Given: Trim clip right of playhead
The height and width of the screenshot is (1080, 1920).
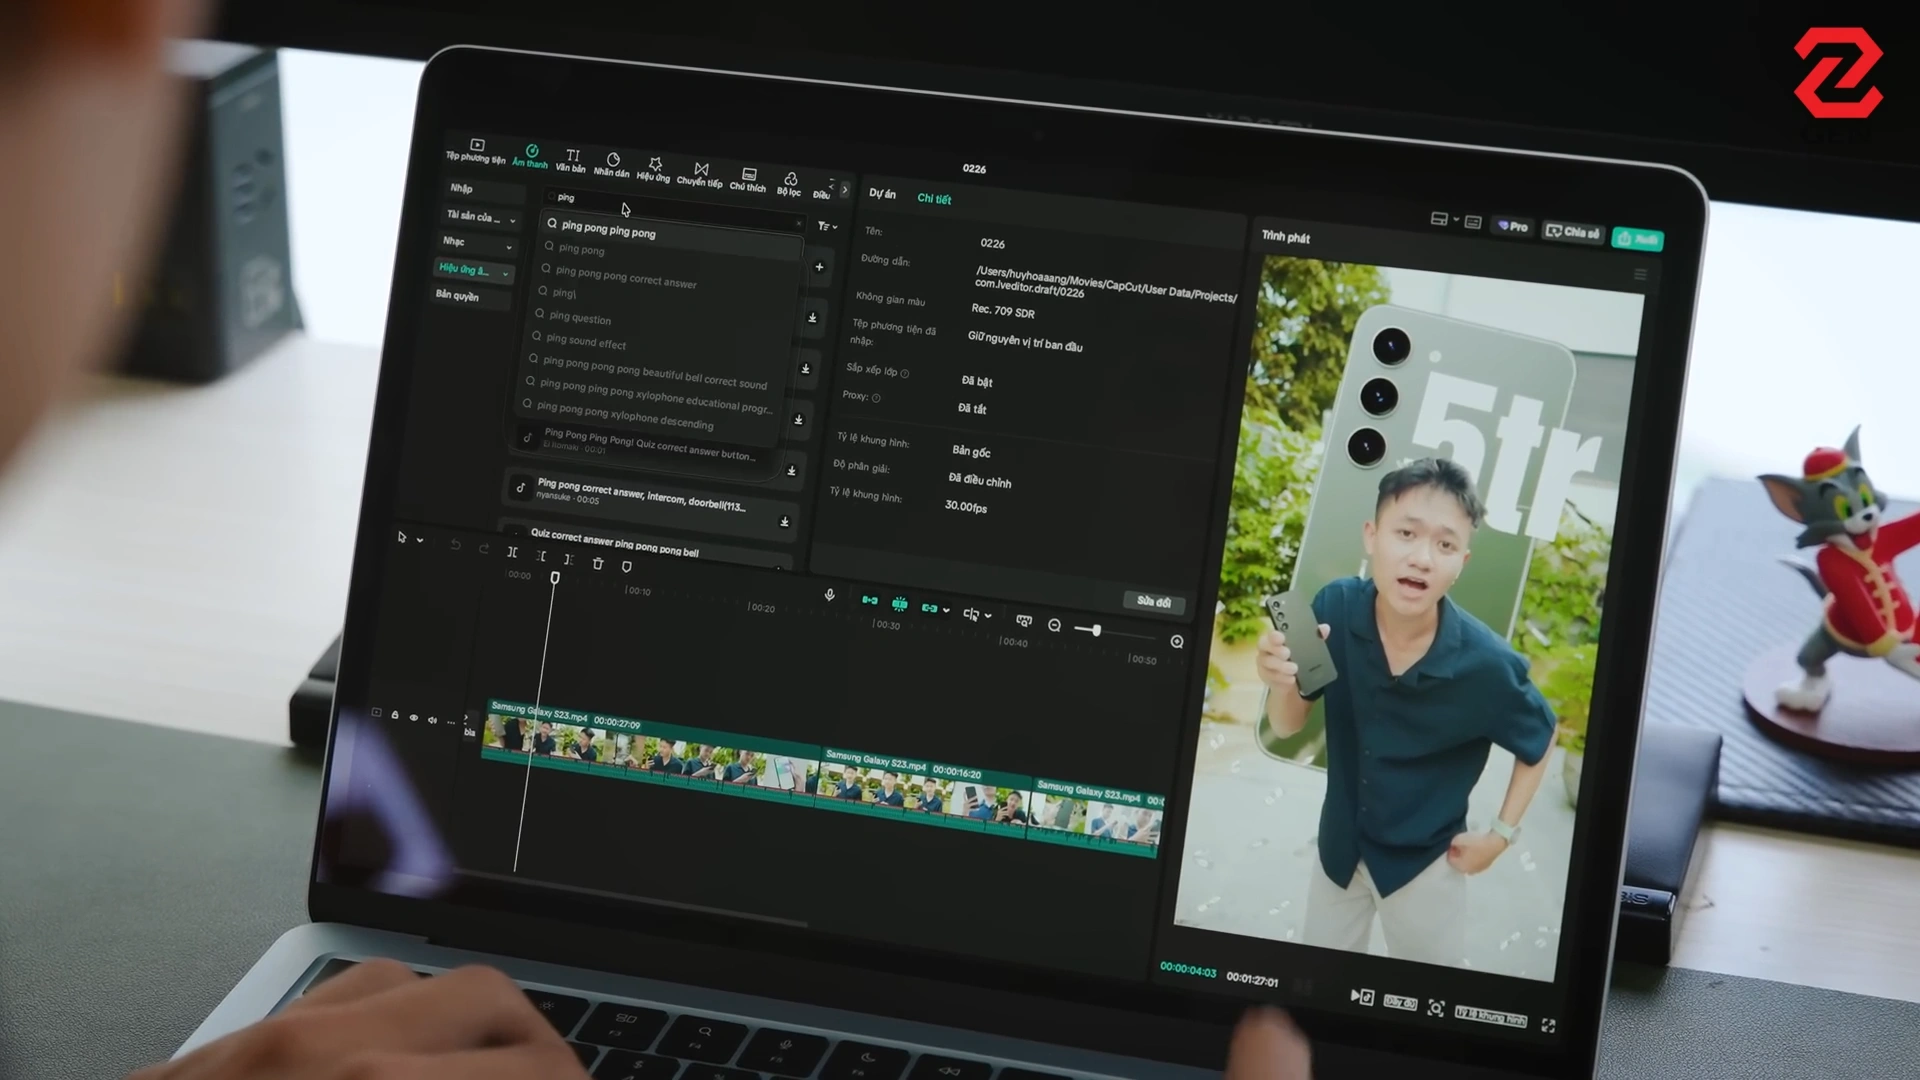Looking at the screenshot, I should click(x=569, y=560).
